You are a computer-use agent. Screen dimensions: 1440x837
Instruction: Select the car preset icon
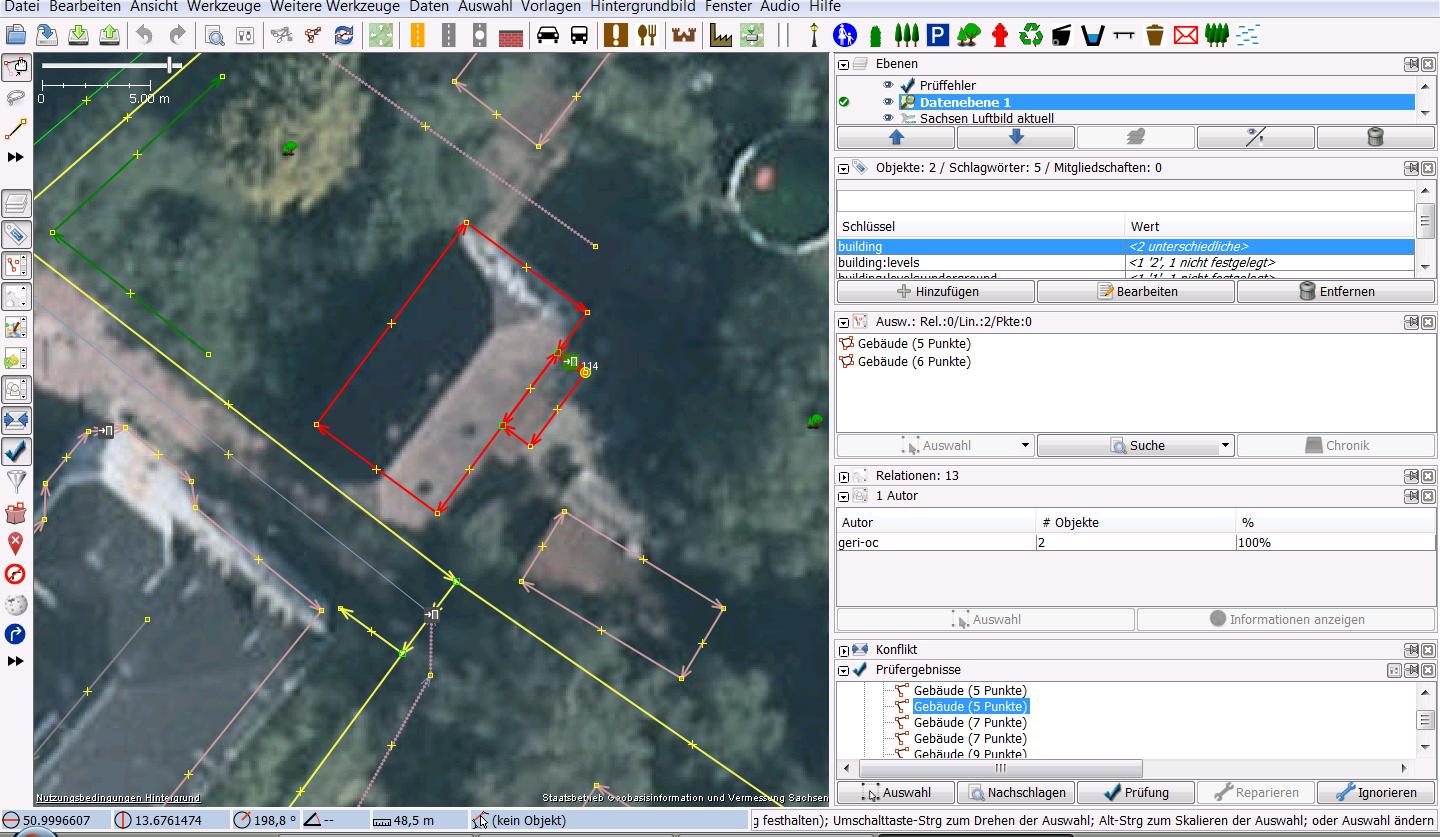548,35
